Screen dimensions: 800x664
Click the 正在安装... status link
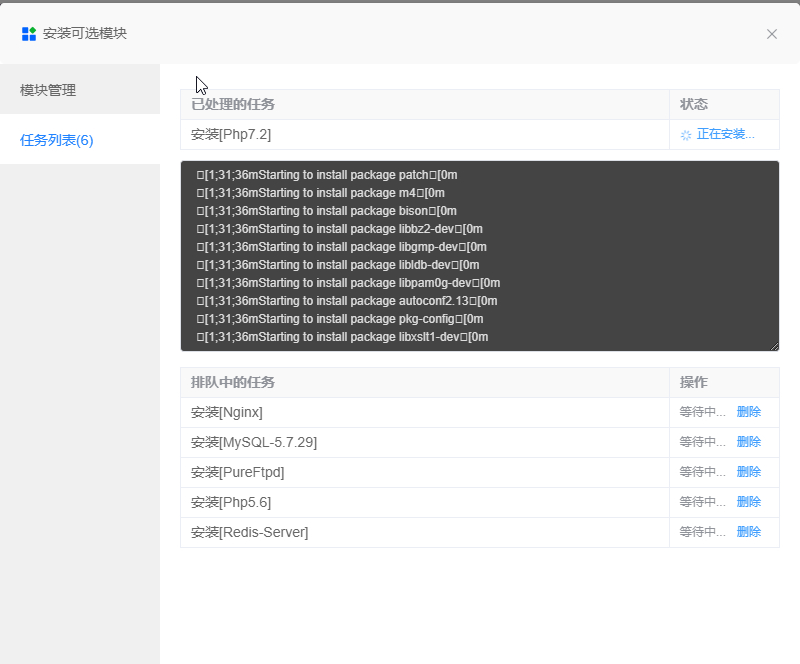(x=725, y=134)
